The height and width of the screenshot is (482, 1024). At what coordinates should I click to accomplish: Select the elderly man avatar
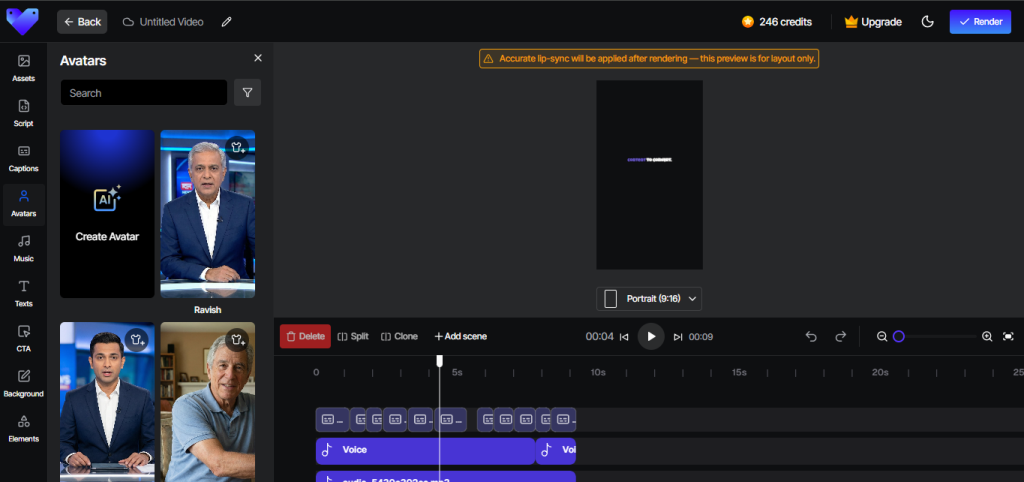pos(208,402)
